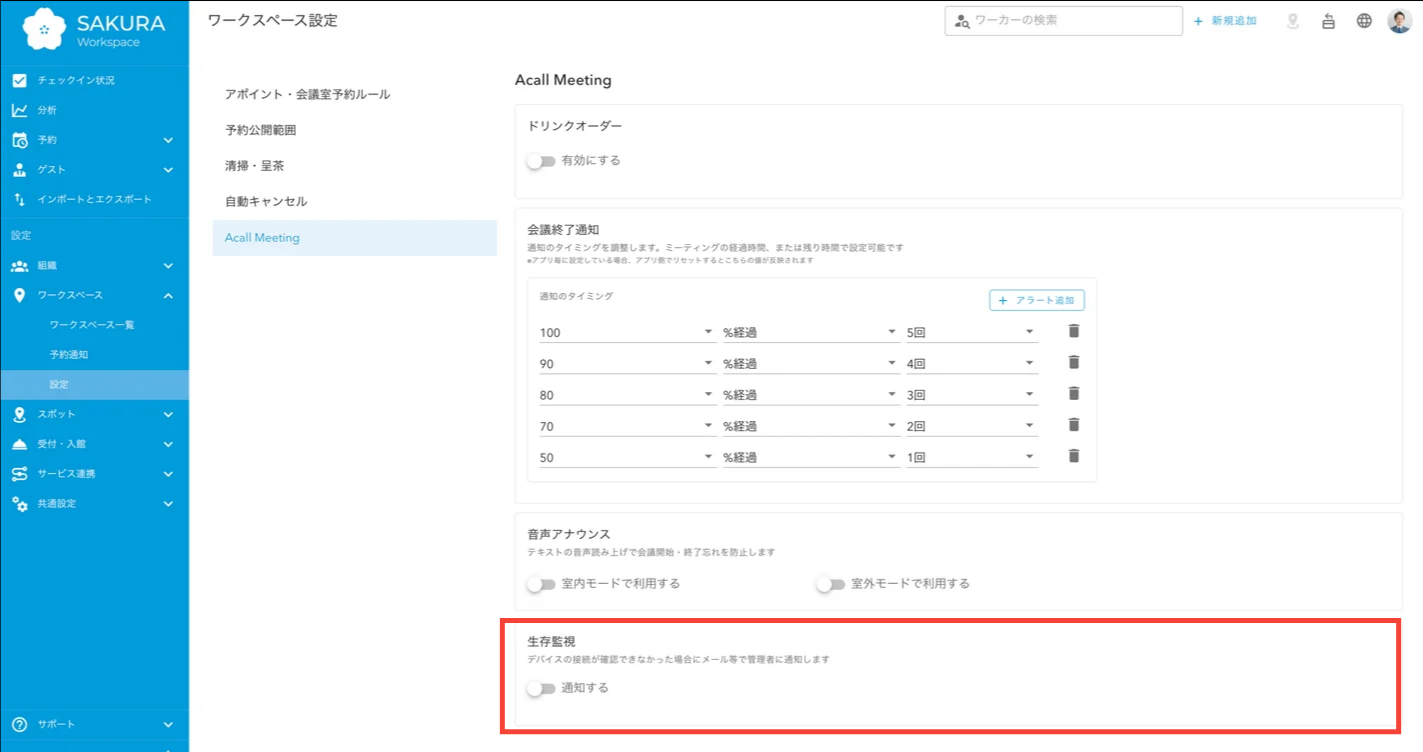The width and height of the screenshot is (1423, 752).
Task: Click the check-in status icon in sidebar
Action: (x=20, y=80)
